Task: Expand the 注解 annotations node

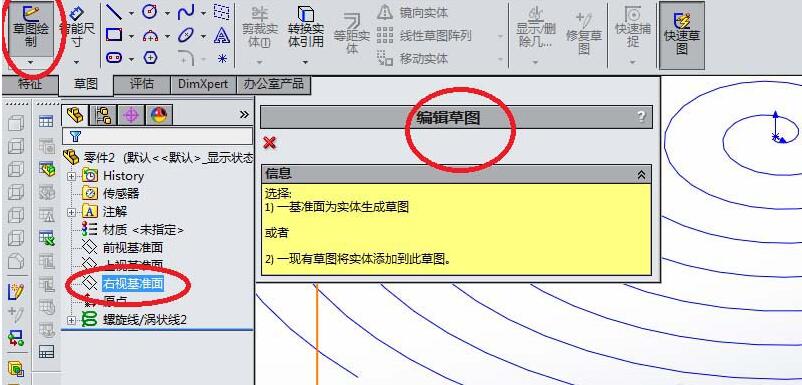Action: [x=71, y=212]
